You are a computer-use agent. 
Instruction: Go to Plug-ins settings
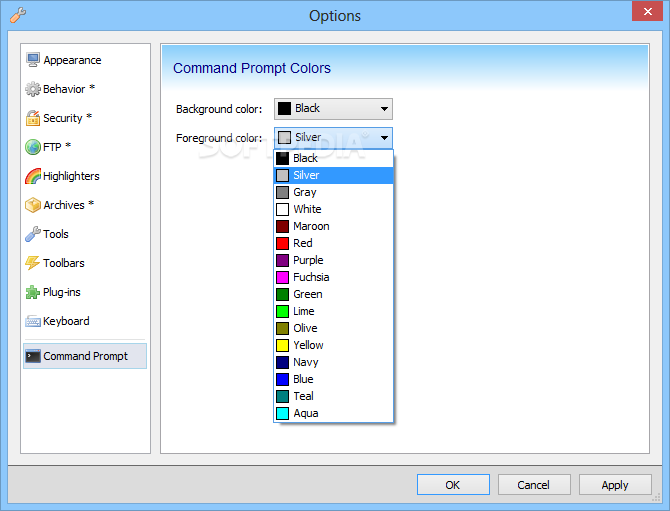coord(62,292)
